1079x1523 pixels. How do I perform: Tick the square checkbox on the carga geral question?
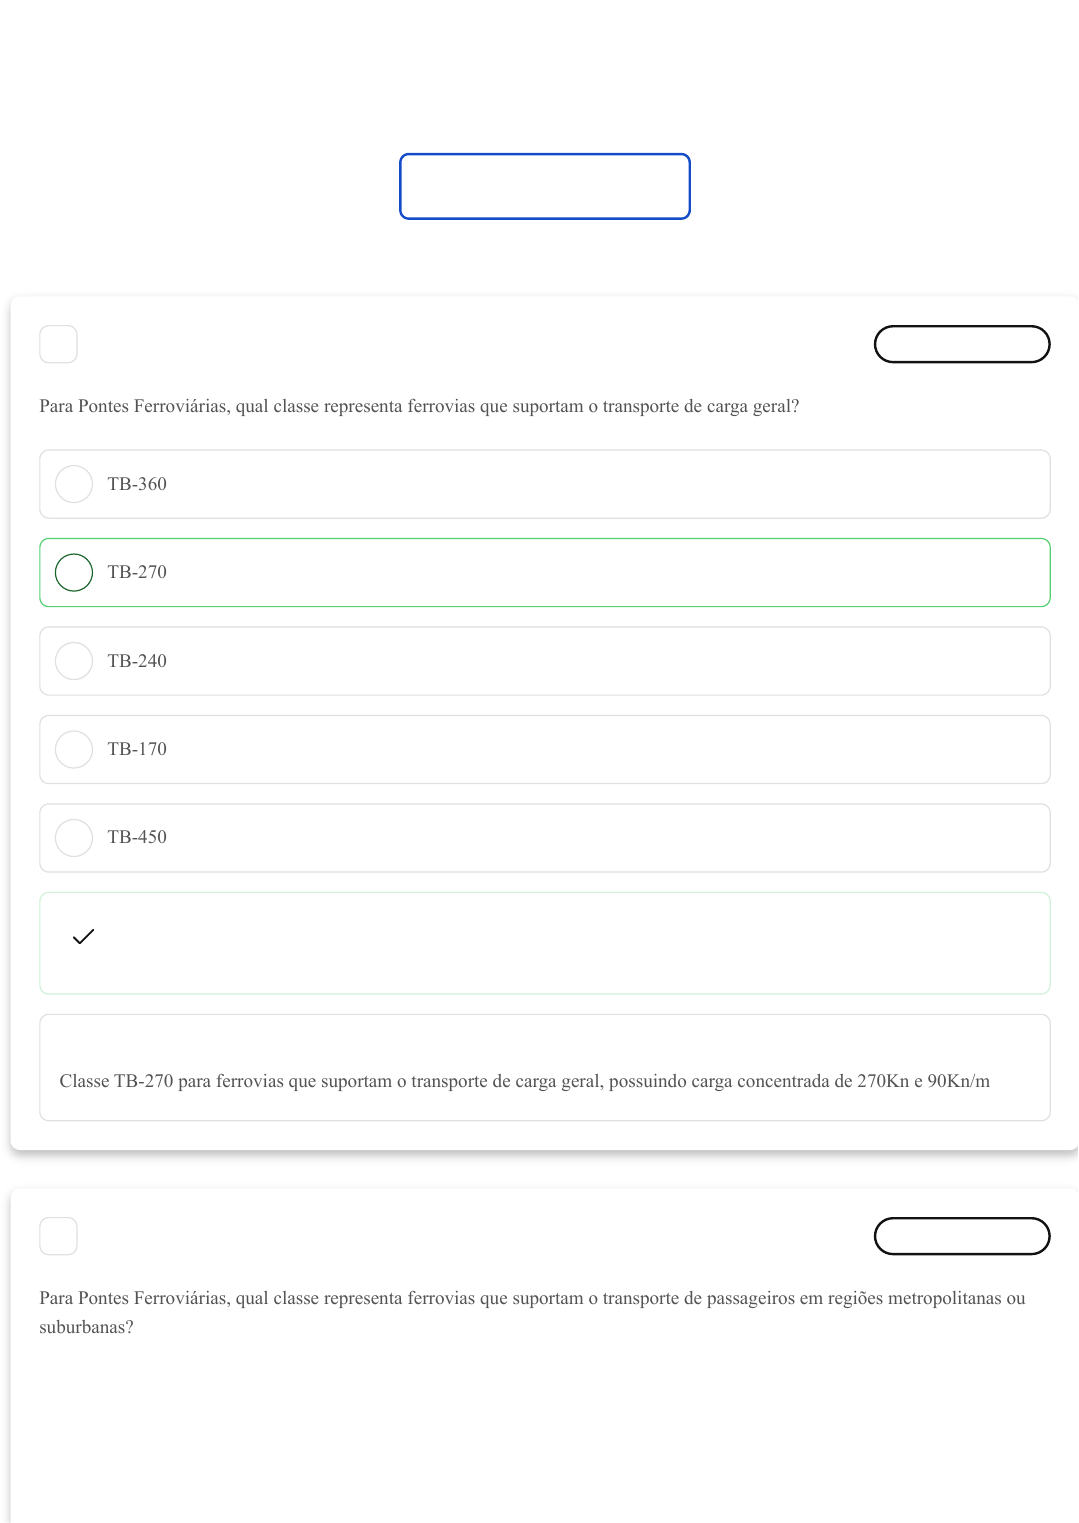click(x=58, y=344)
